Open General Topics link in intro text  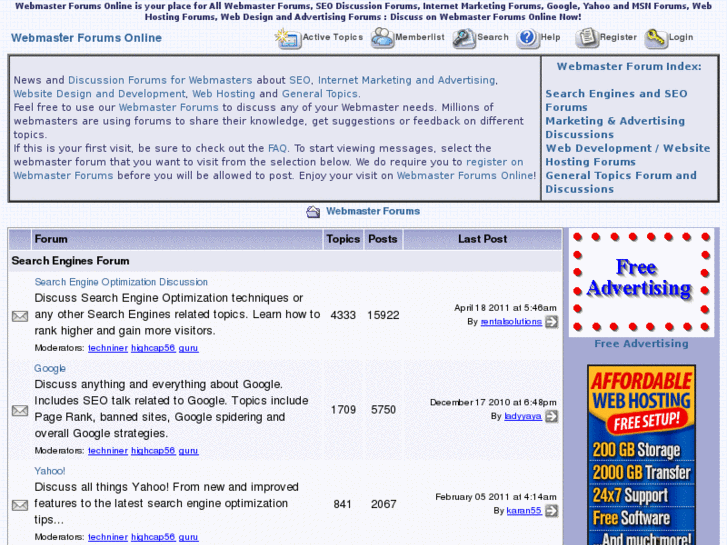coord(320,94)
